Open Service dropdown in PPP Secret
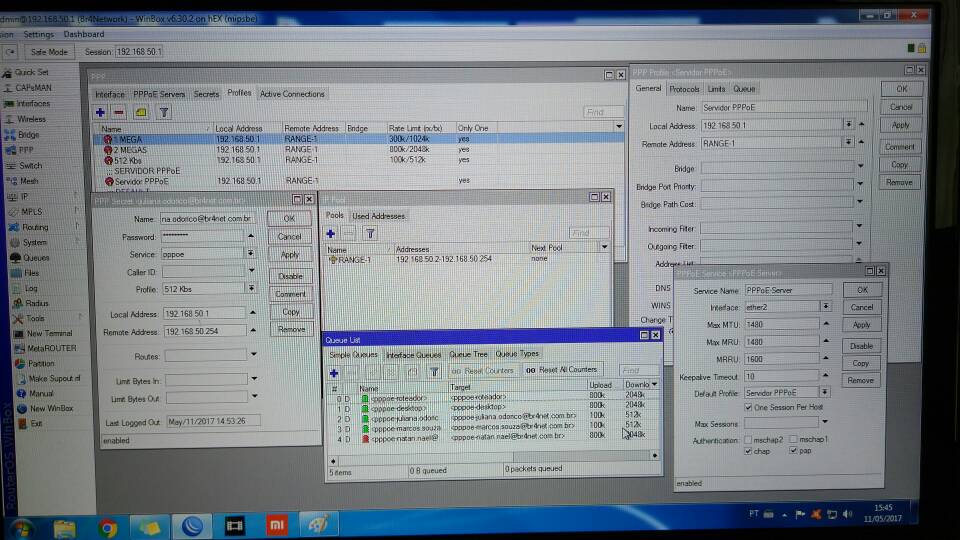 [250, 253]
